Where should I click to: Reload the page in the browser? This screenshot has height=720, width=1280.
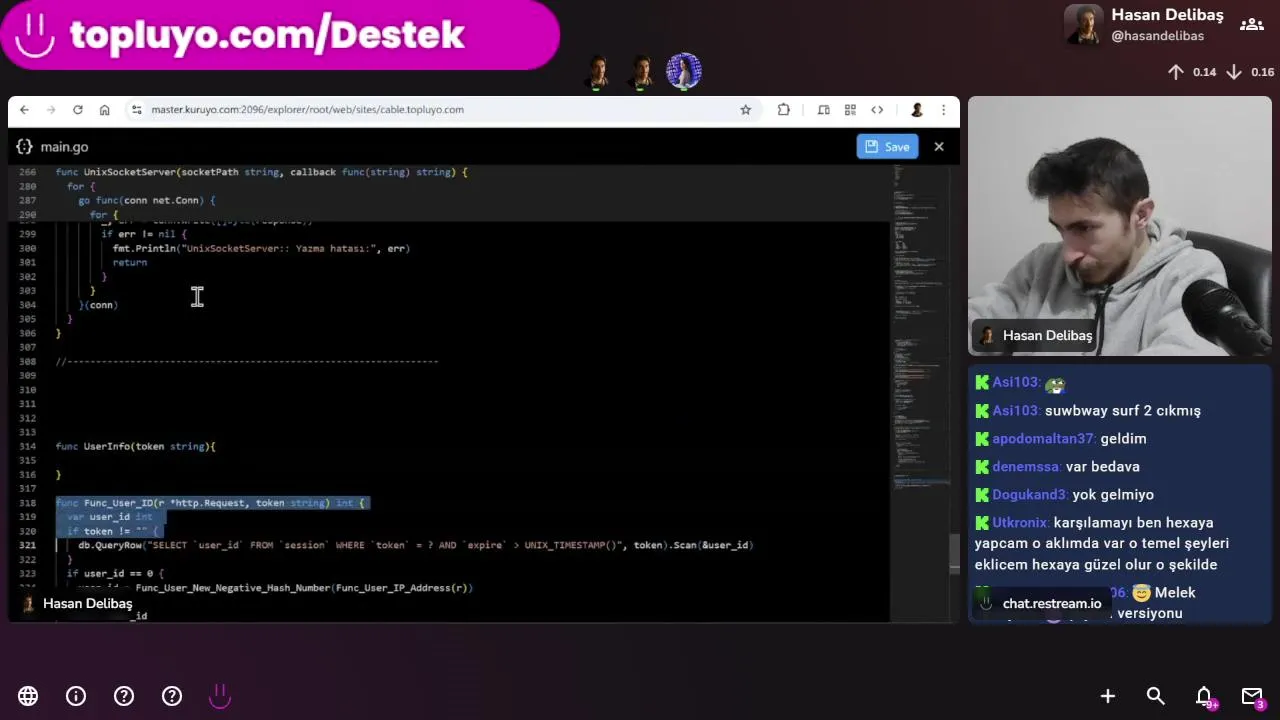click(x=77, y=110)
